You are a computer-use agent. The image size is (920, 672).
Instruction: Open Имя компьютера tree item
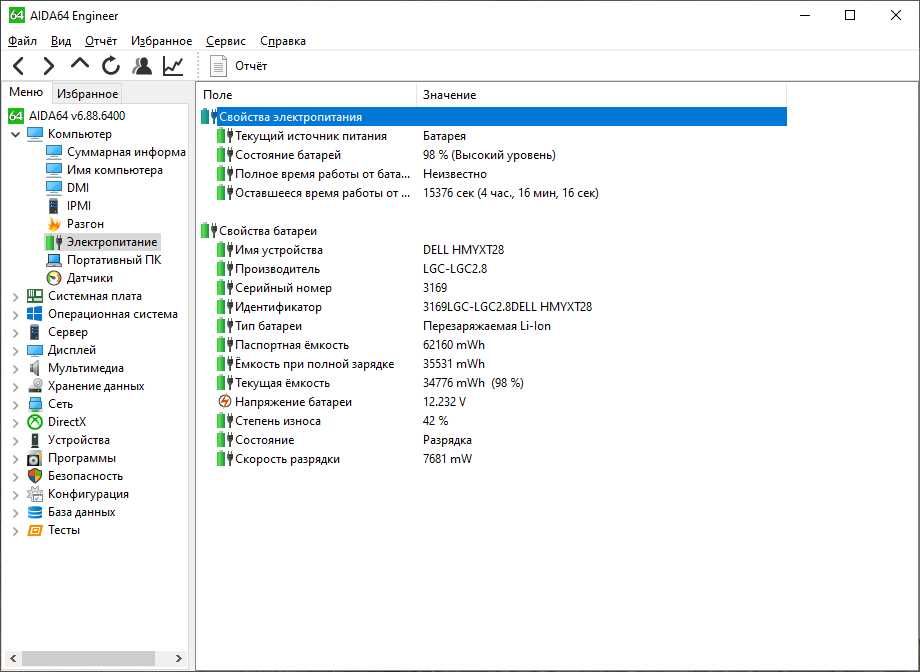(x=114, y=170)
